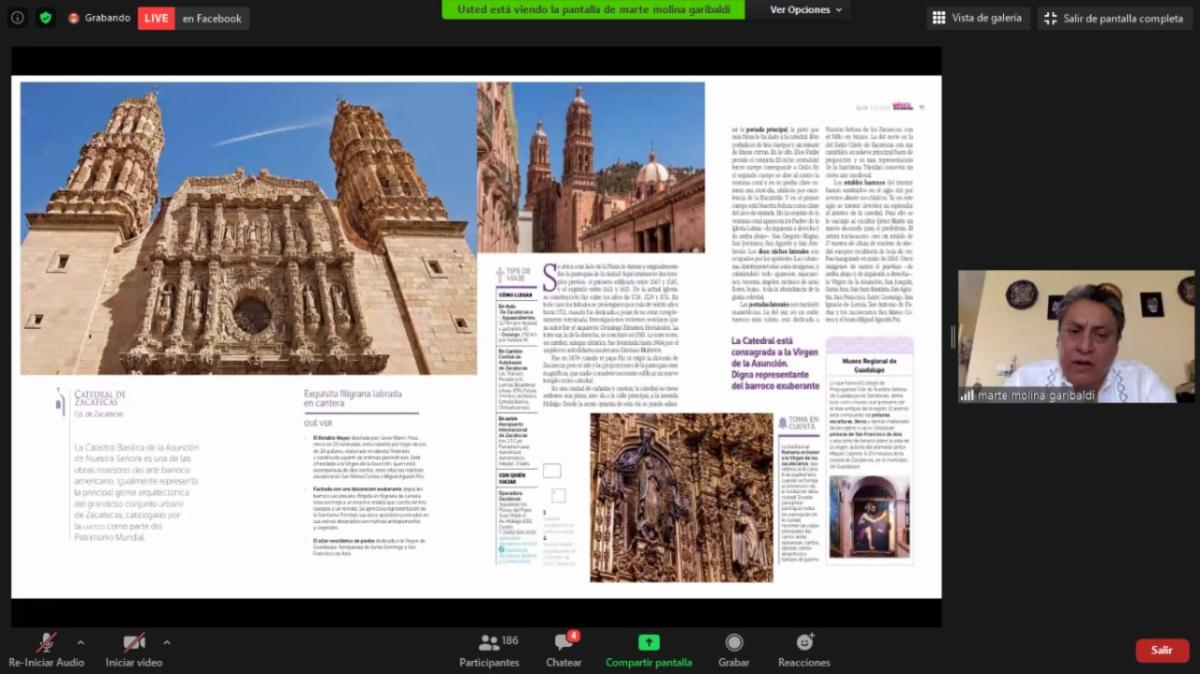Viewport: 1200px width, 674px height.
Task: Expand video options arrow beside camera
Action: coord(166,642)
